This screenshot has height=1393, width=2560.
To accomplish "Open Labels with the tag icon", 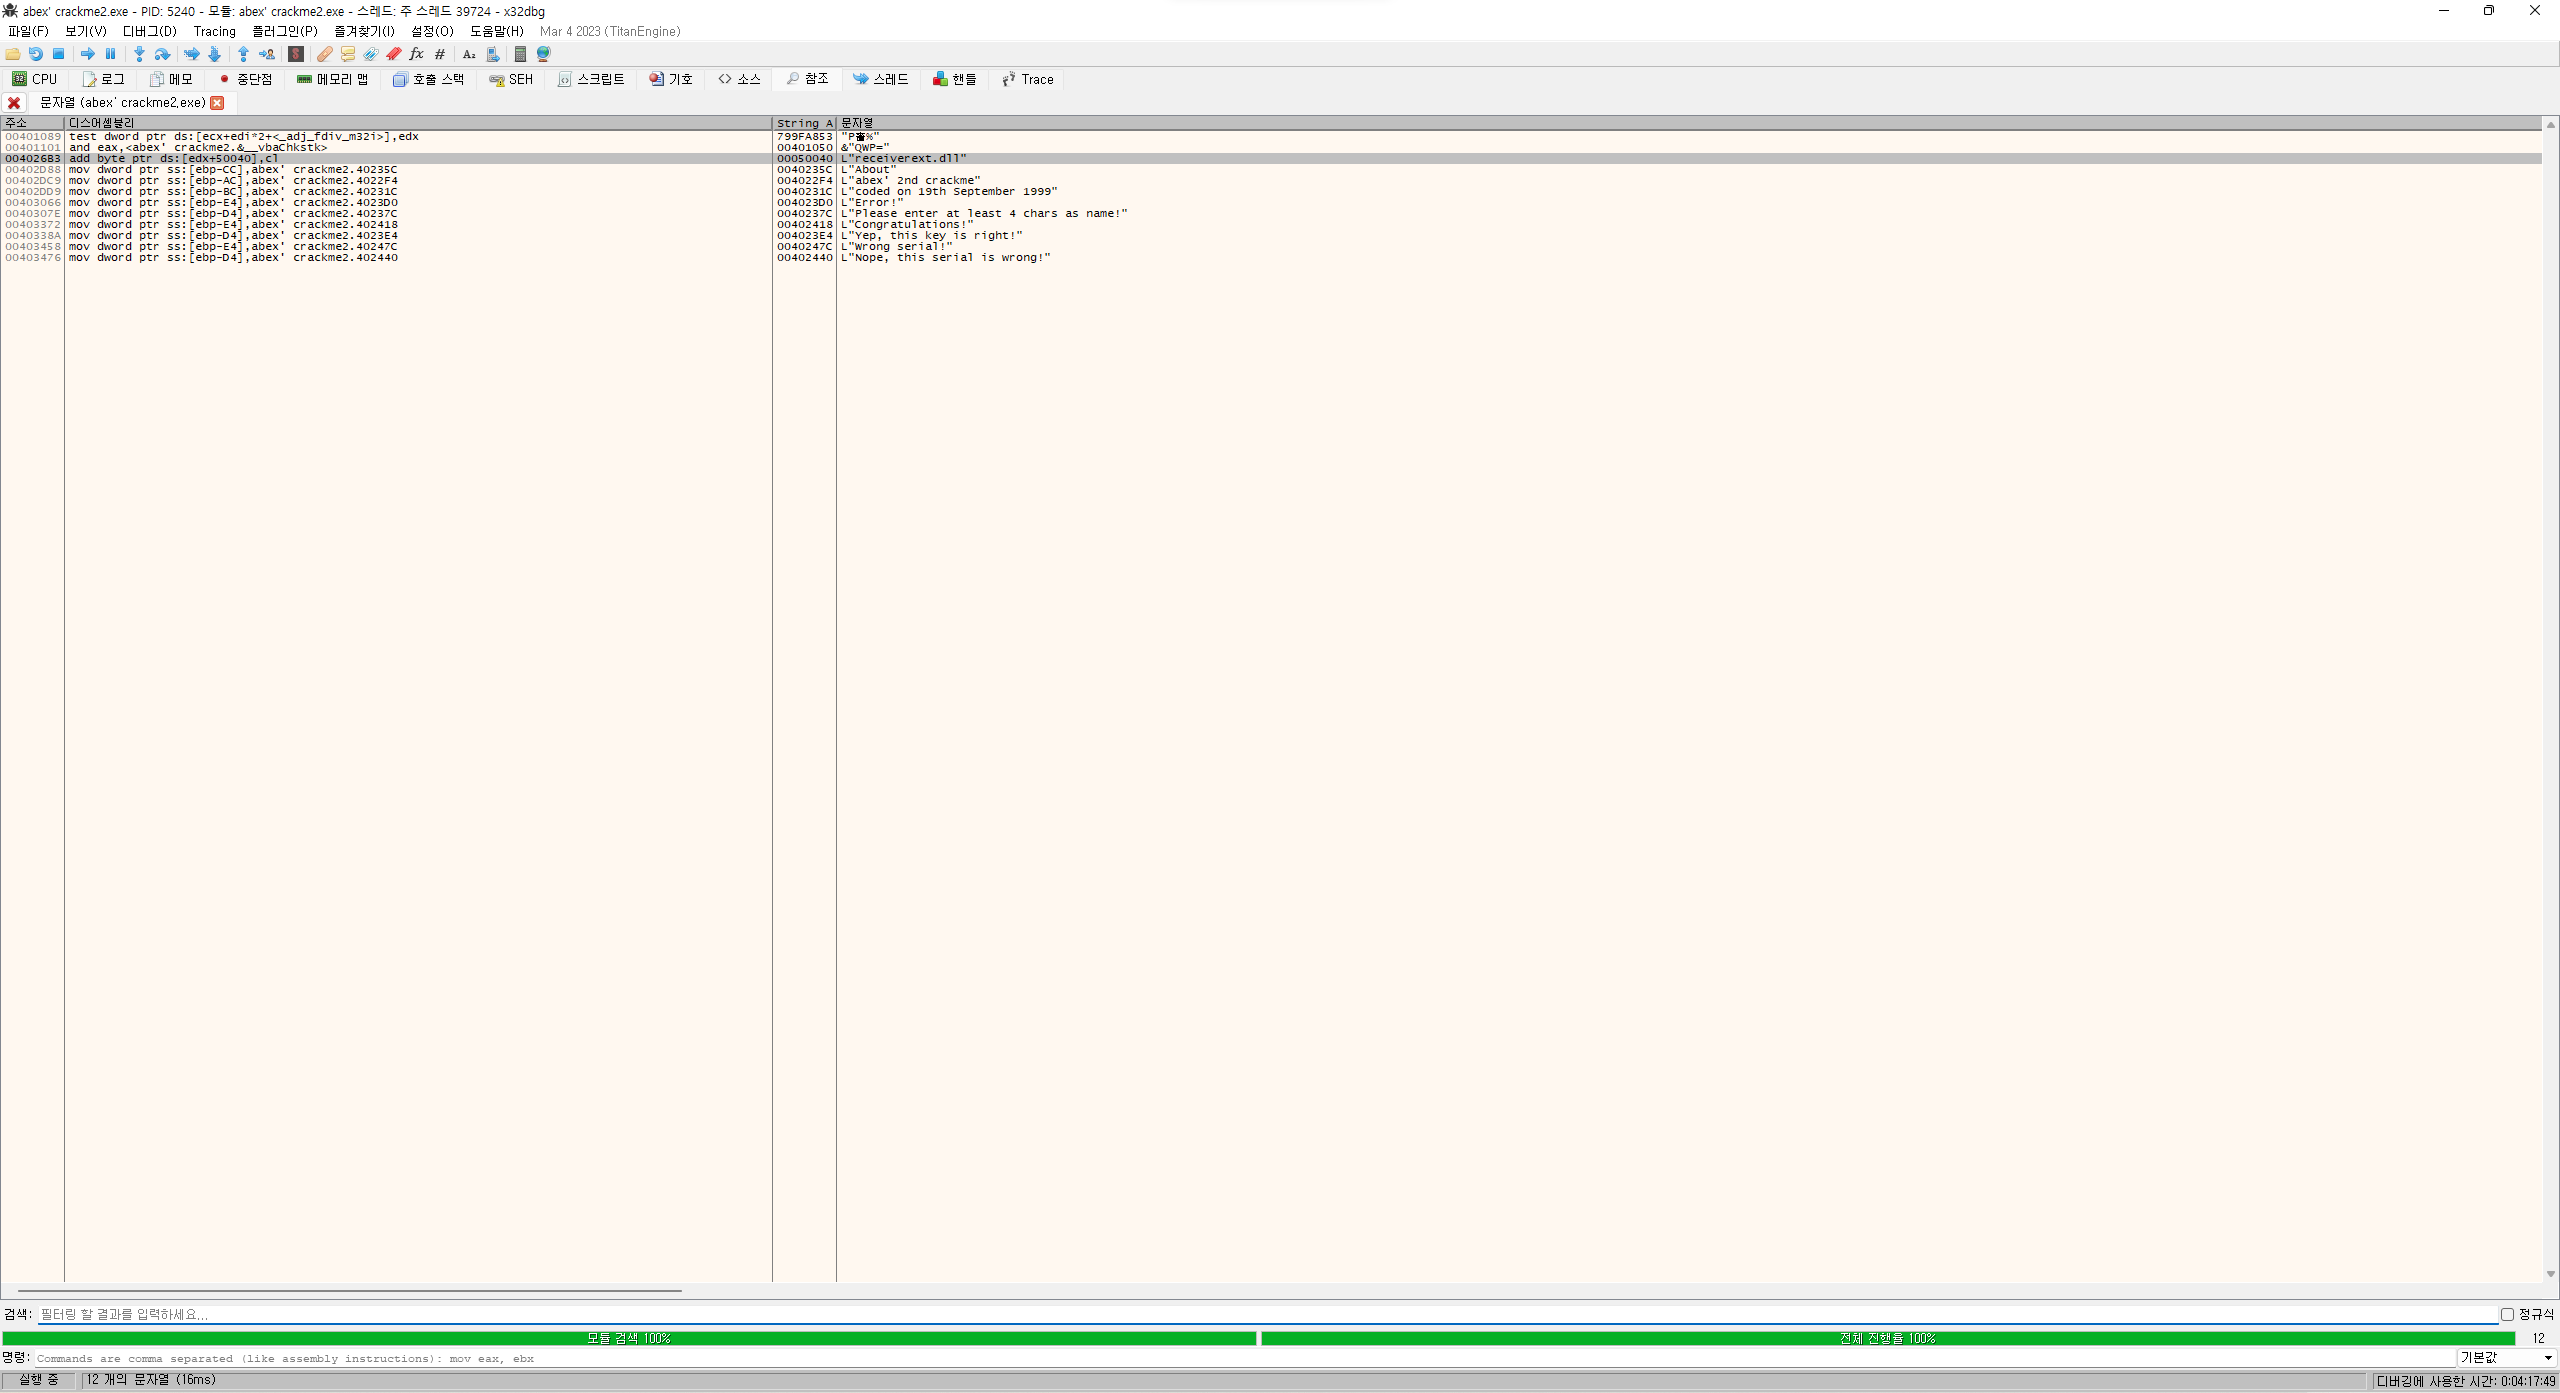I will 371,54.
